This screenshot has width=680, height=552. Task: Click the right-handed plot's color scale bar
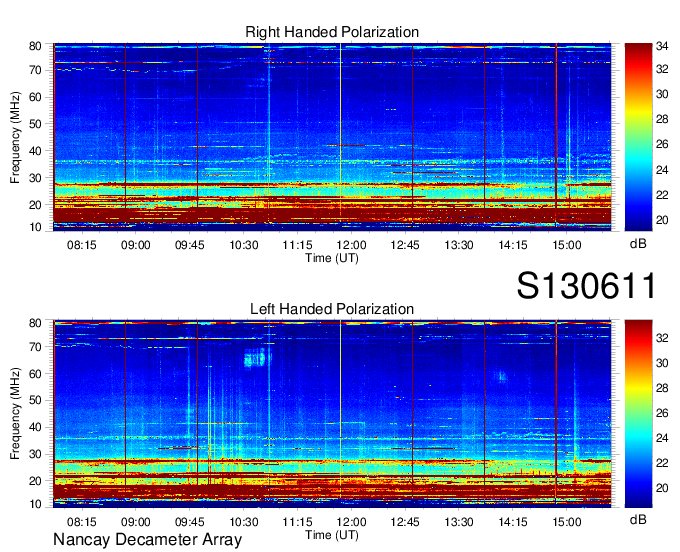coord(638,137)
